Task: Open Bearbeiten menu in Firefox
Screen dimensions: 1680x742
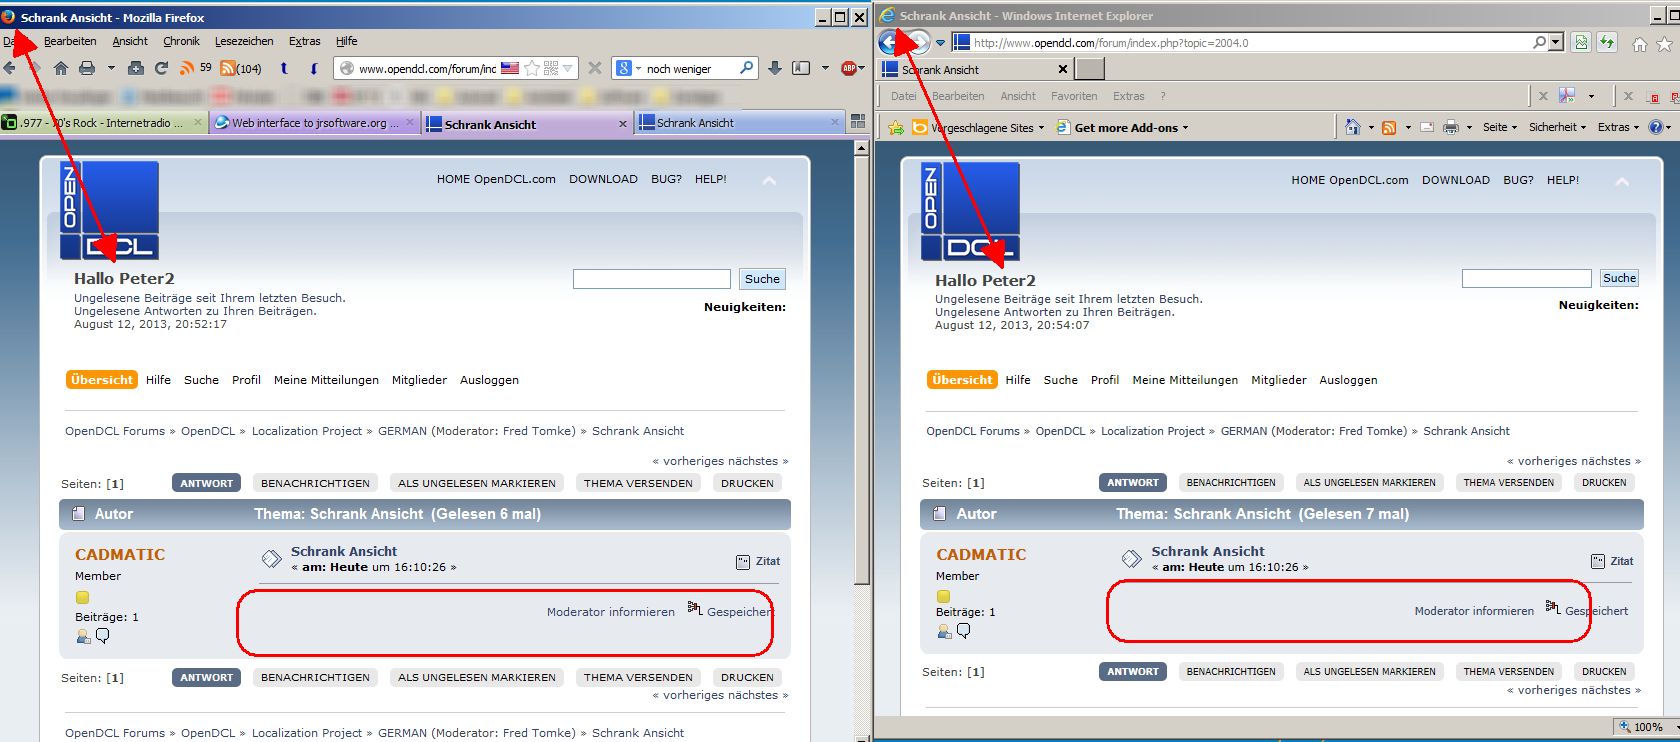Action: click(x=70, y=41)
